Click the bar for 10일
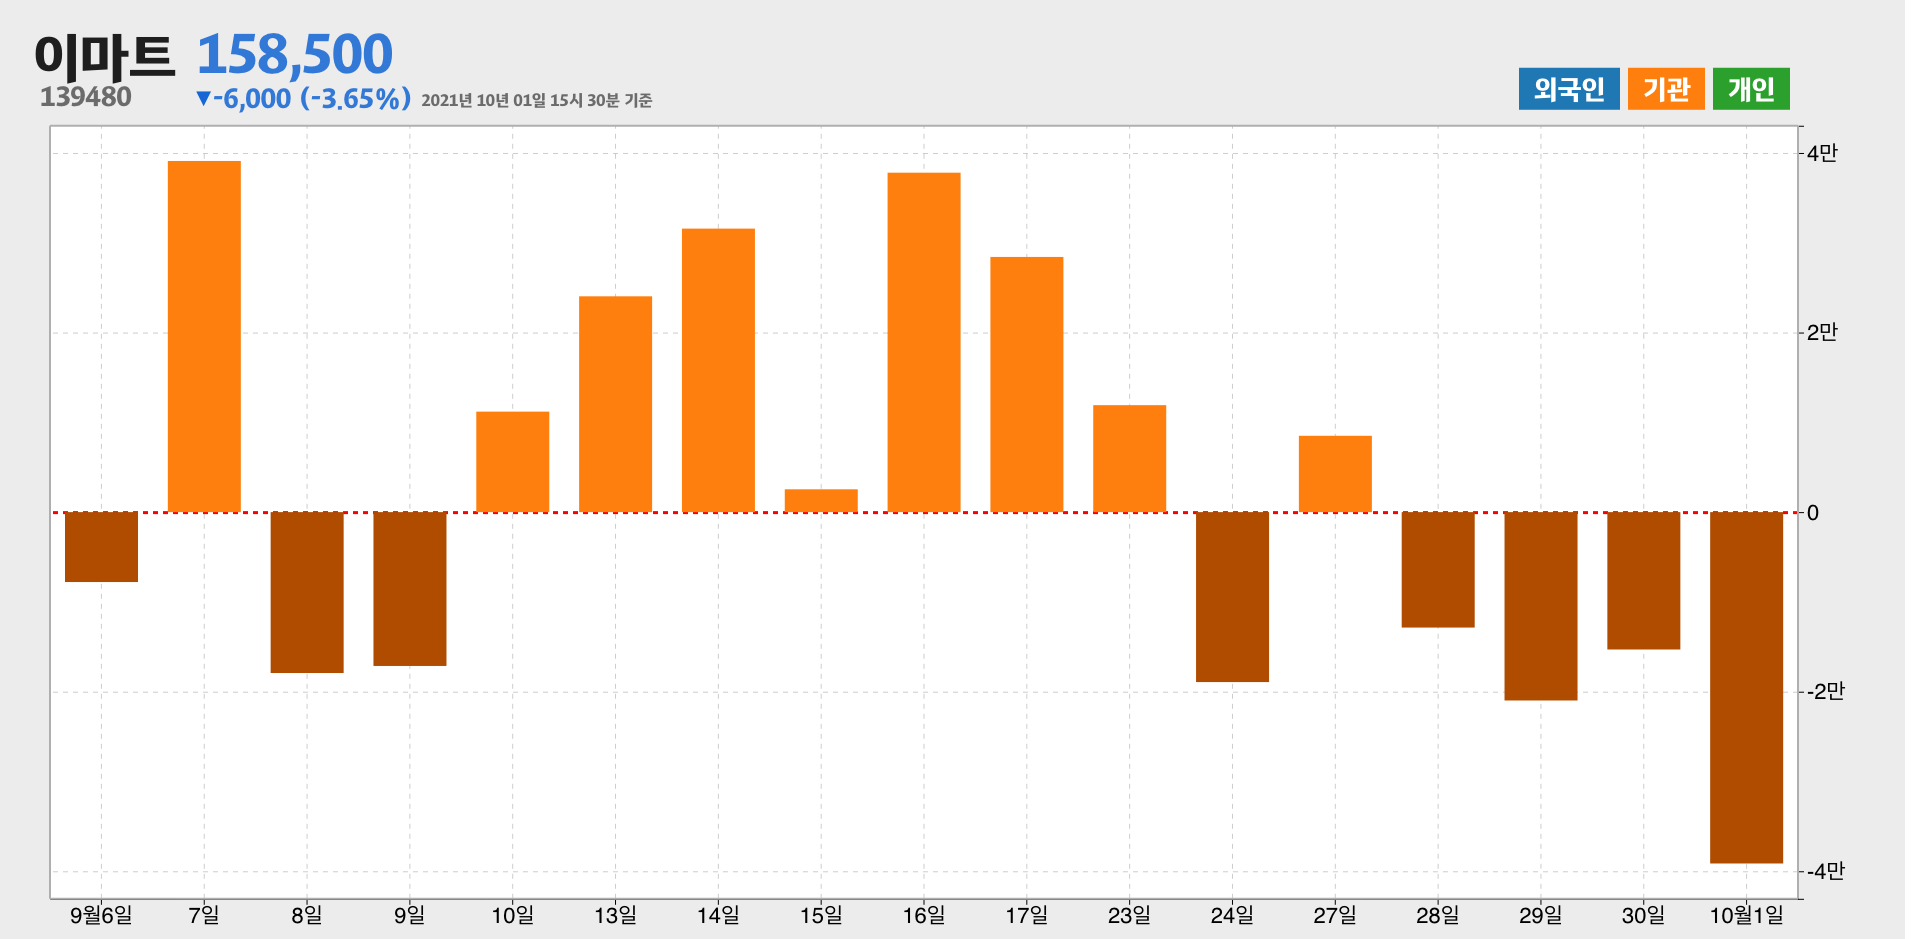 [x=513, y=462]
